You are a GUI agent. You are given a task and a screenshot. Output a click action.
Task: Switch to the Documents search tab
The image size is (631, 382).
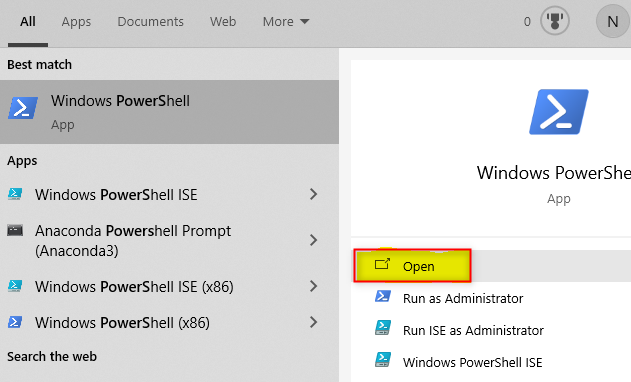[x=150, y=21]
